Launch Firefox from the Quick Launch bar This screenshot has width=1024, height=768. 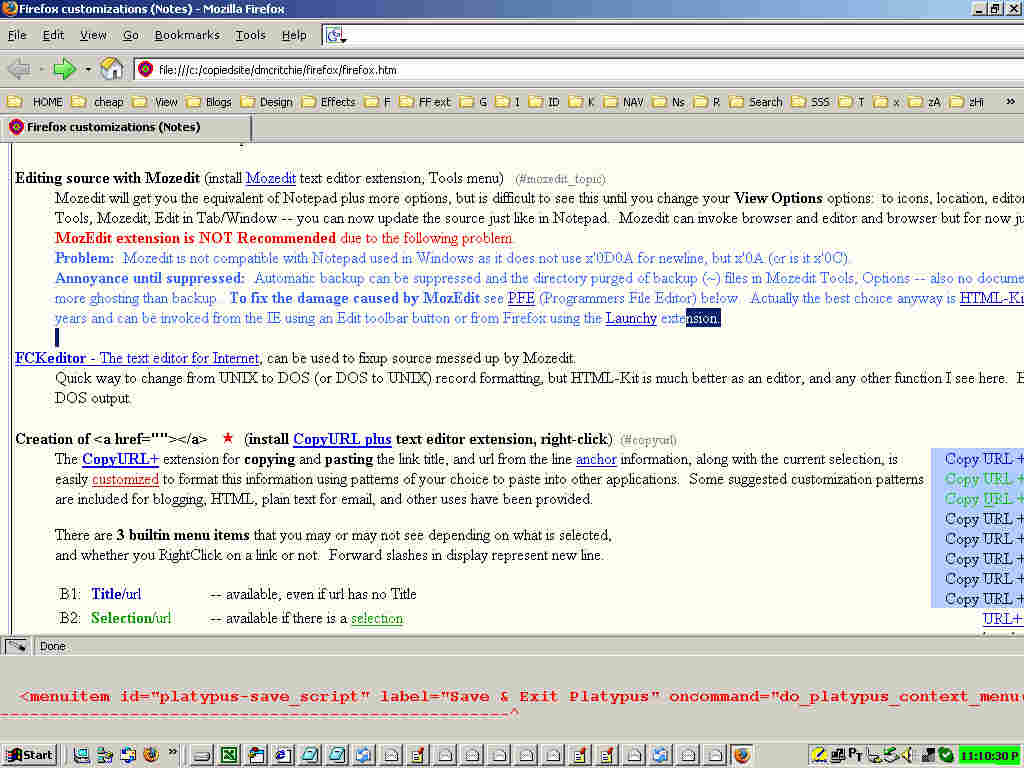tap(151, 755)
